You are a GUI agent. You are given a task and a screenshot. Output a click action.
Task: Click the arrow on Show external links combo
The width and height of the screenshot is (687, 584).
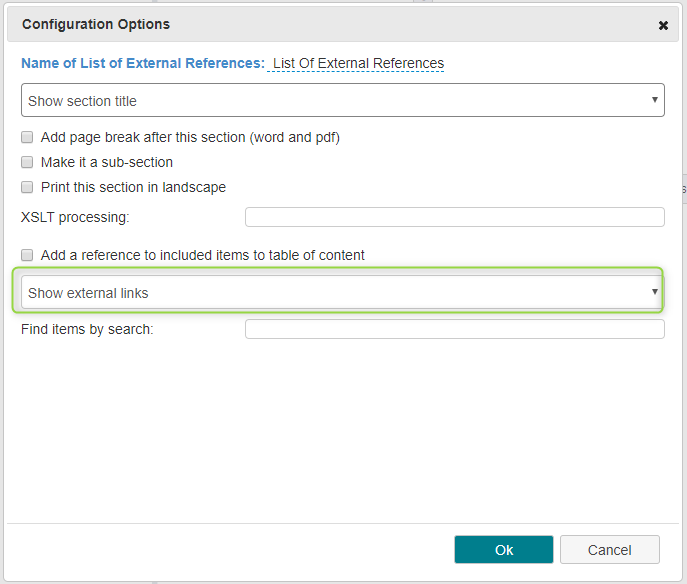(x=655, y=292)
